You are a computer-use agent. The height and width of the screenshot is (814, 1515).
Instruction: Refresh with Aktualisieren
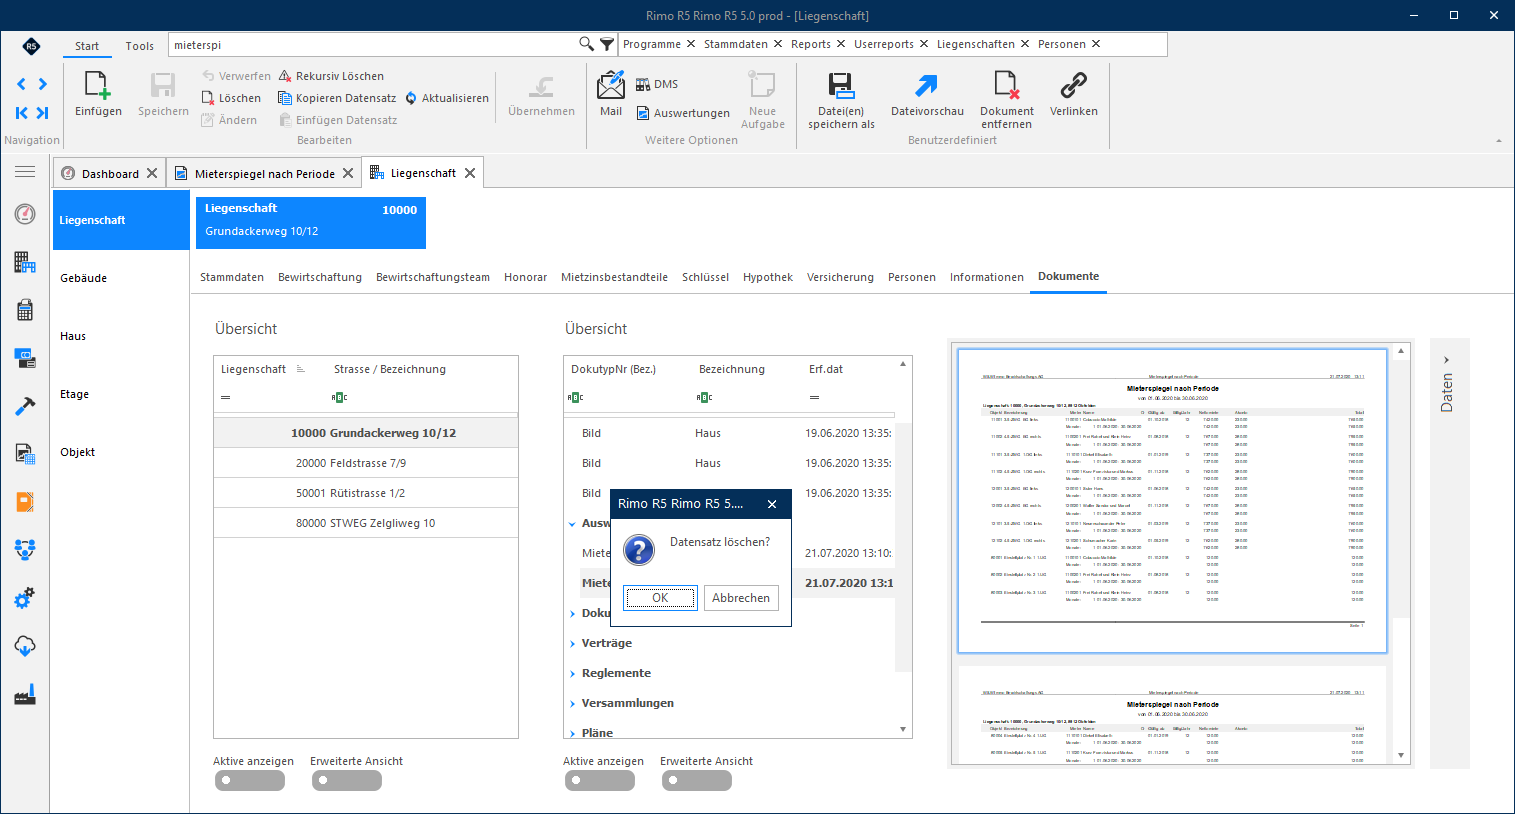pyautogui.click(x=447, y=98)
